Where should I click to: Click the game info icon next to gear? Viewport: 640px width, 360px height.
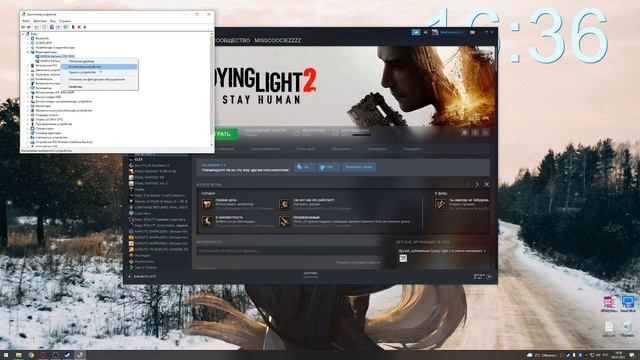point(475,133)
